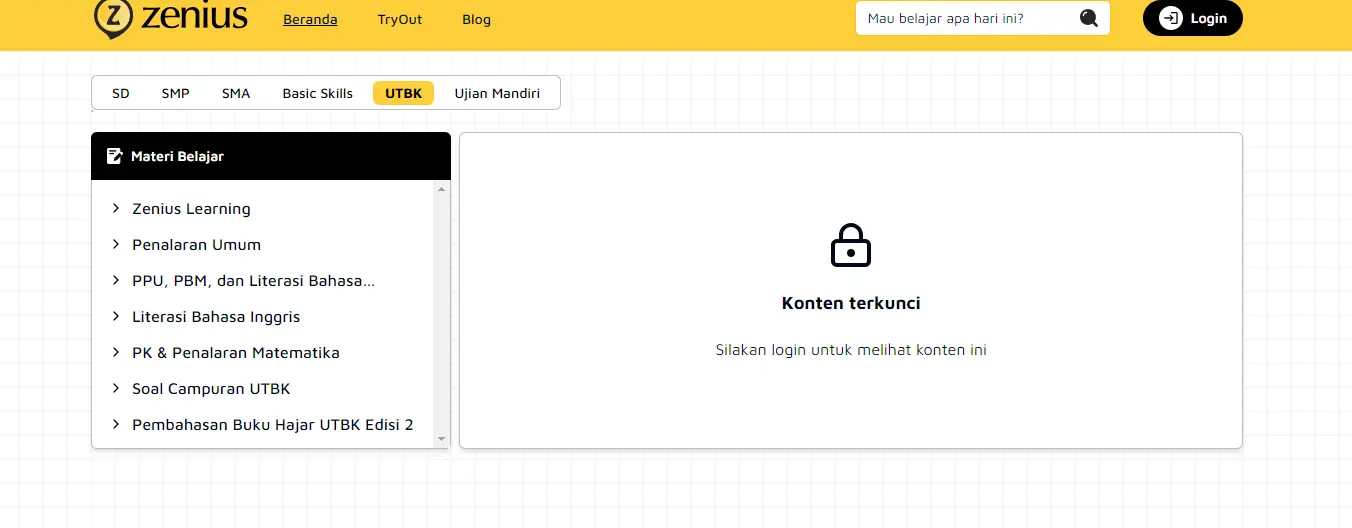Click the 'Konten terkunci' heading
Image resolution: width=1352 pixels, height=528 pixels.
(851, 303)
